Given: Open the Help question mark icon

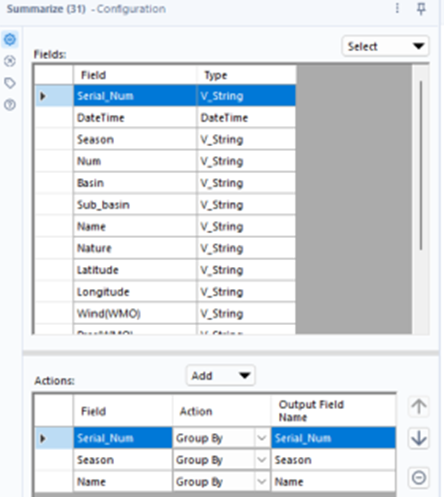Looking at the screenshot, I should [10, 105].
